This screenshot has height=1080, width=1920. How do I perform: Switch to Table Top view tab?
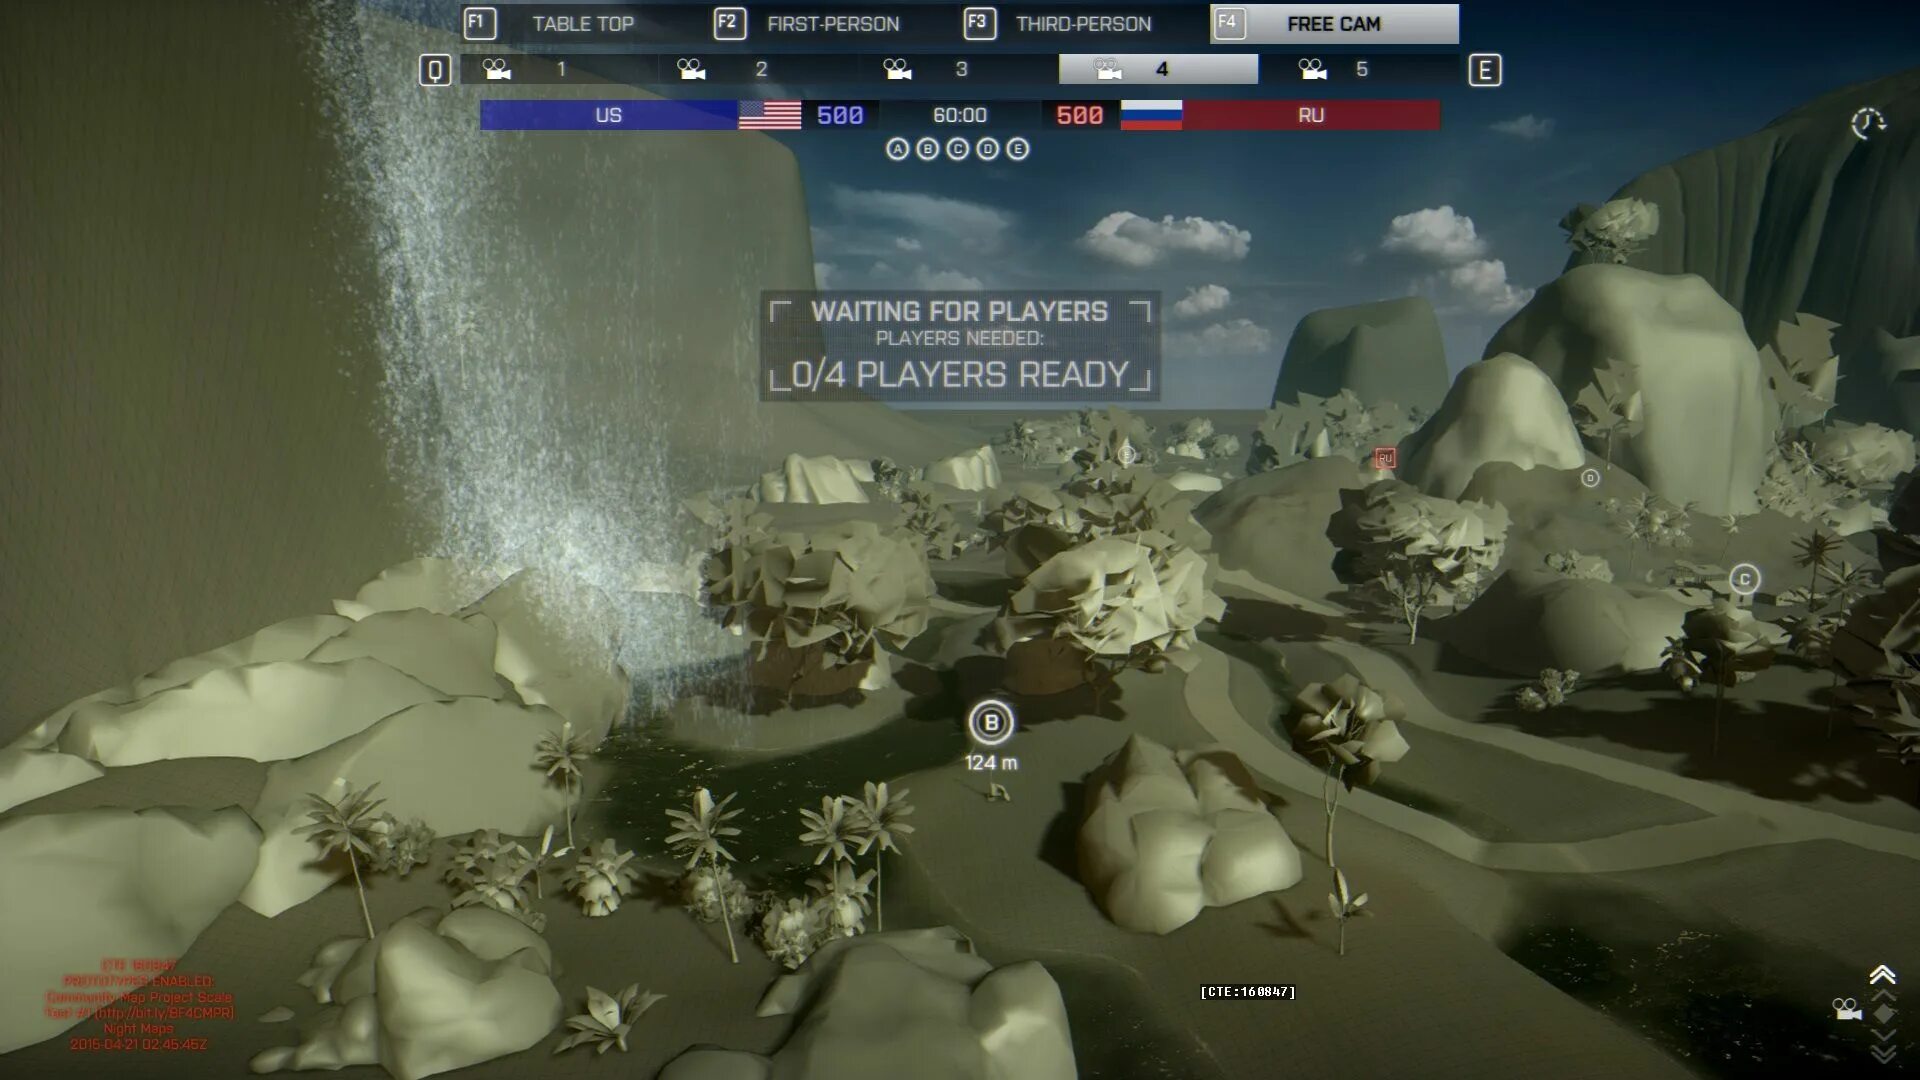click(582, 24)
